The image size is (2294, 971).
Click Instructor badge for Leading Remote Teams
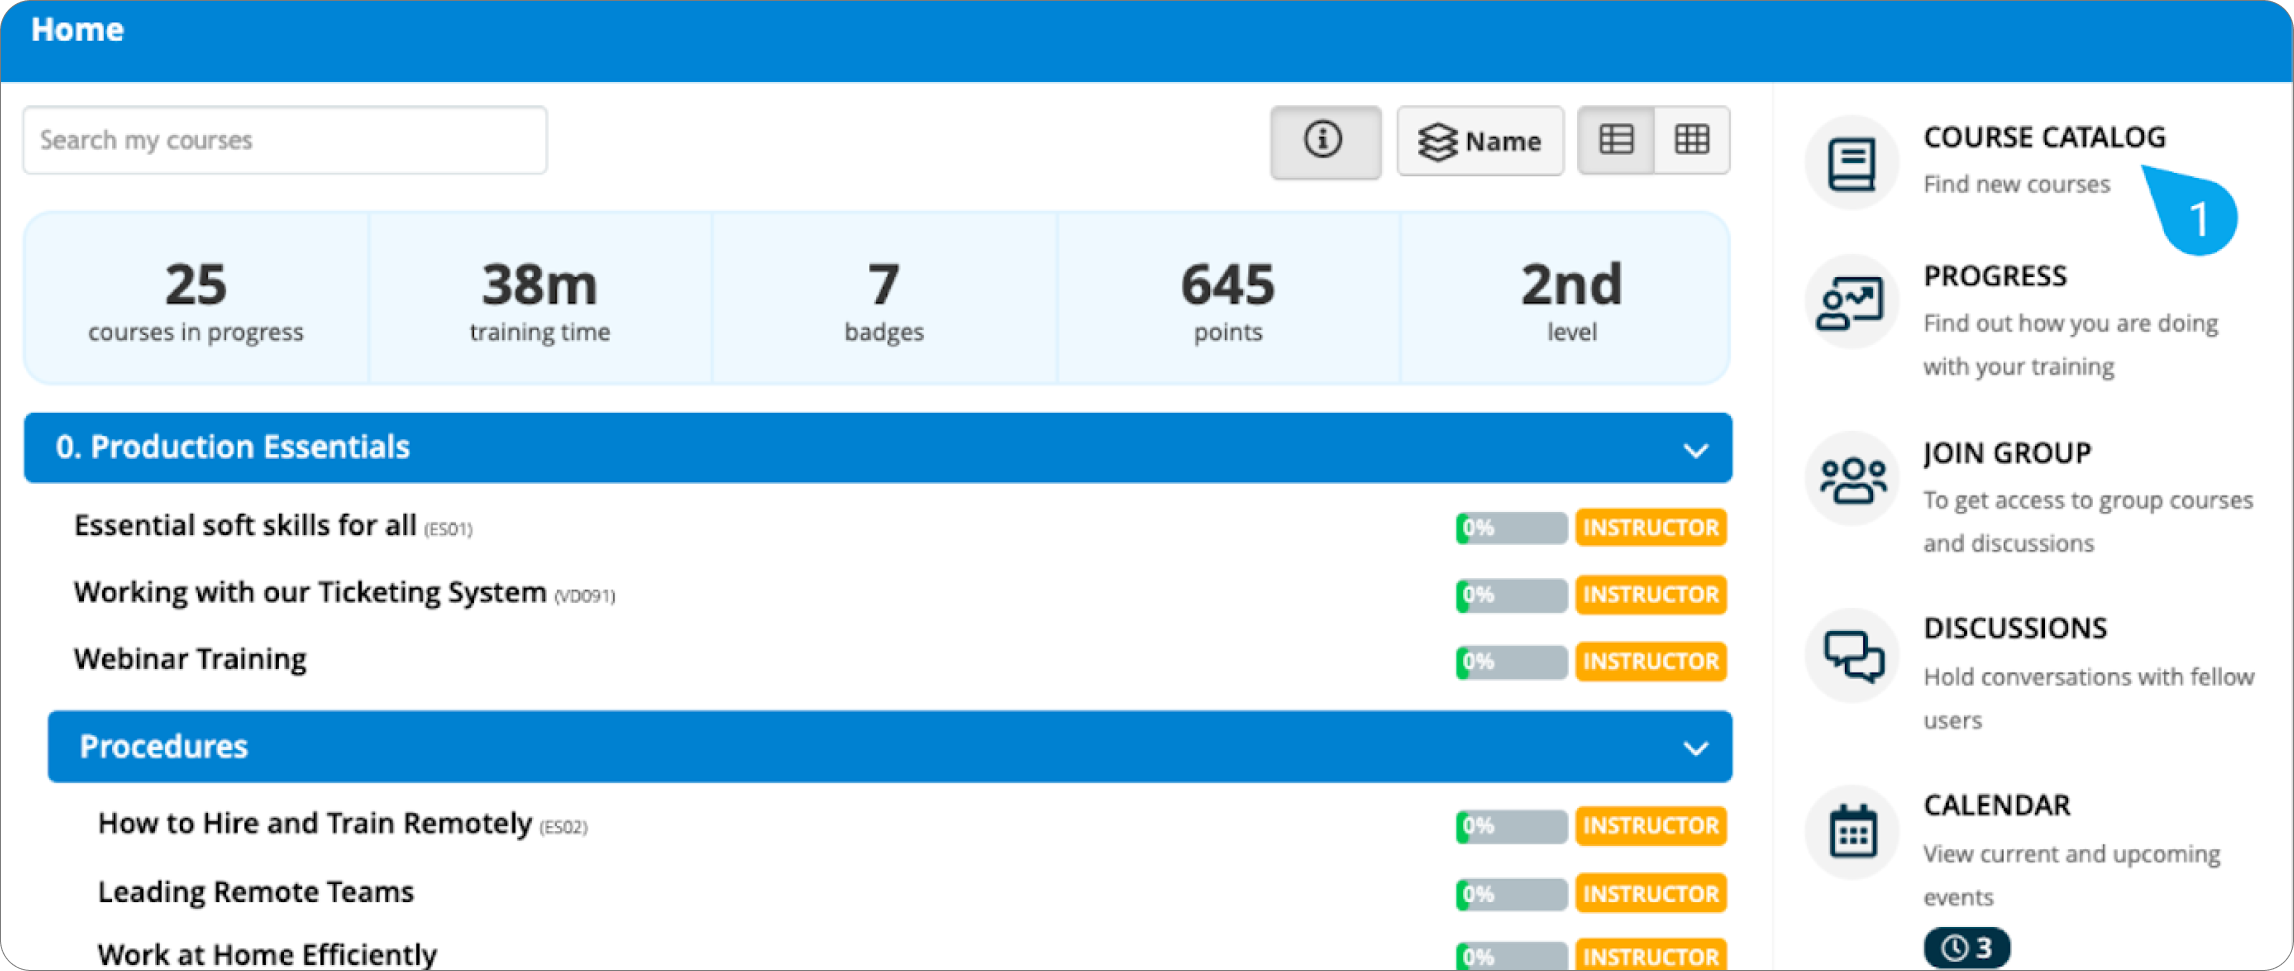point(1650,893)
